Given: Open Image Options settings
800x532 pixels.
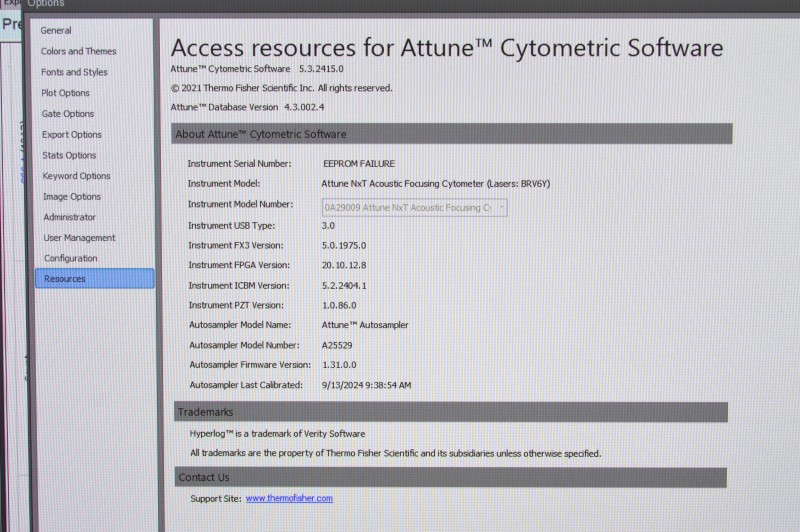Looking at the screenshot, I should tap(72, 197).
